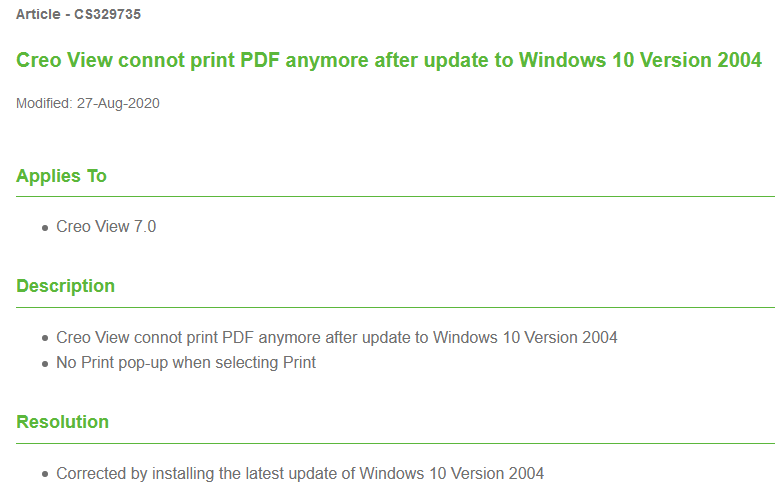Click the bullet point before Creo View 7.0
This screenshot has width=775, height=503.
point(45,228)
